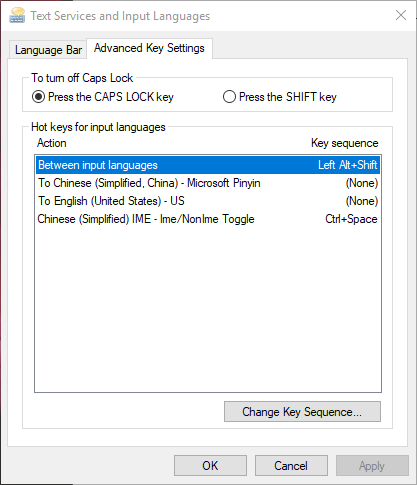Open Change Key Sequence dialog
This screenshot has width=417, height=485.
[x=302, y=412]
